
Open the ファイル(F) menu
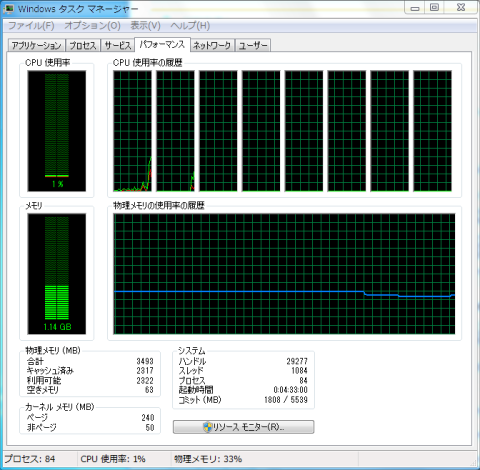pyautogui.click(x=31, y=26)
